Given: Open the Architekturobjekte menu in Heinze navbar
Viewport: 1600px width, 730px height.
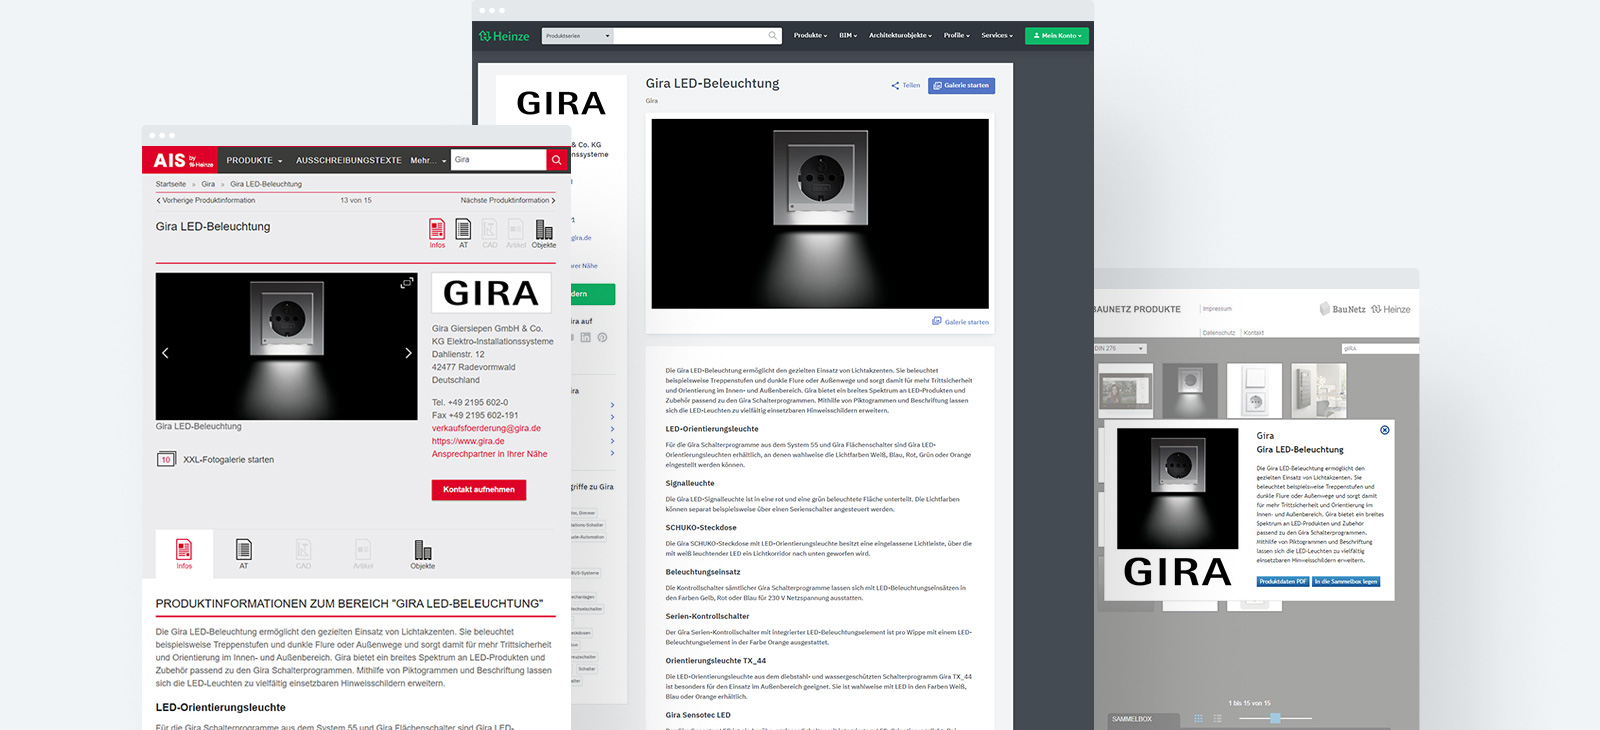Looking at the screenshot, I should point(900,35).
